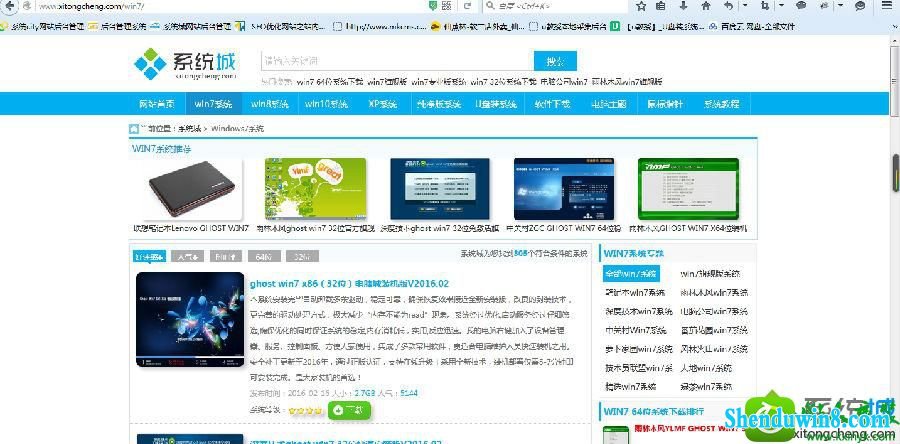This screenshot has width=900, height=444.
Task: Click the downloads arrow icon in toolbar
Action: point(683,6)
